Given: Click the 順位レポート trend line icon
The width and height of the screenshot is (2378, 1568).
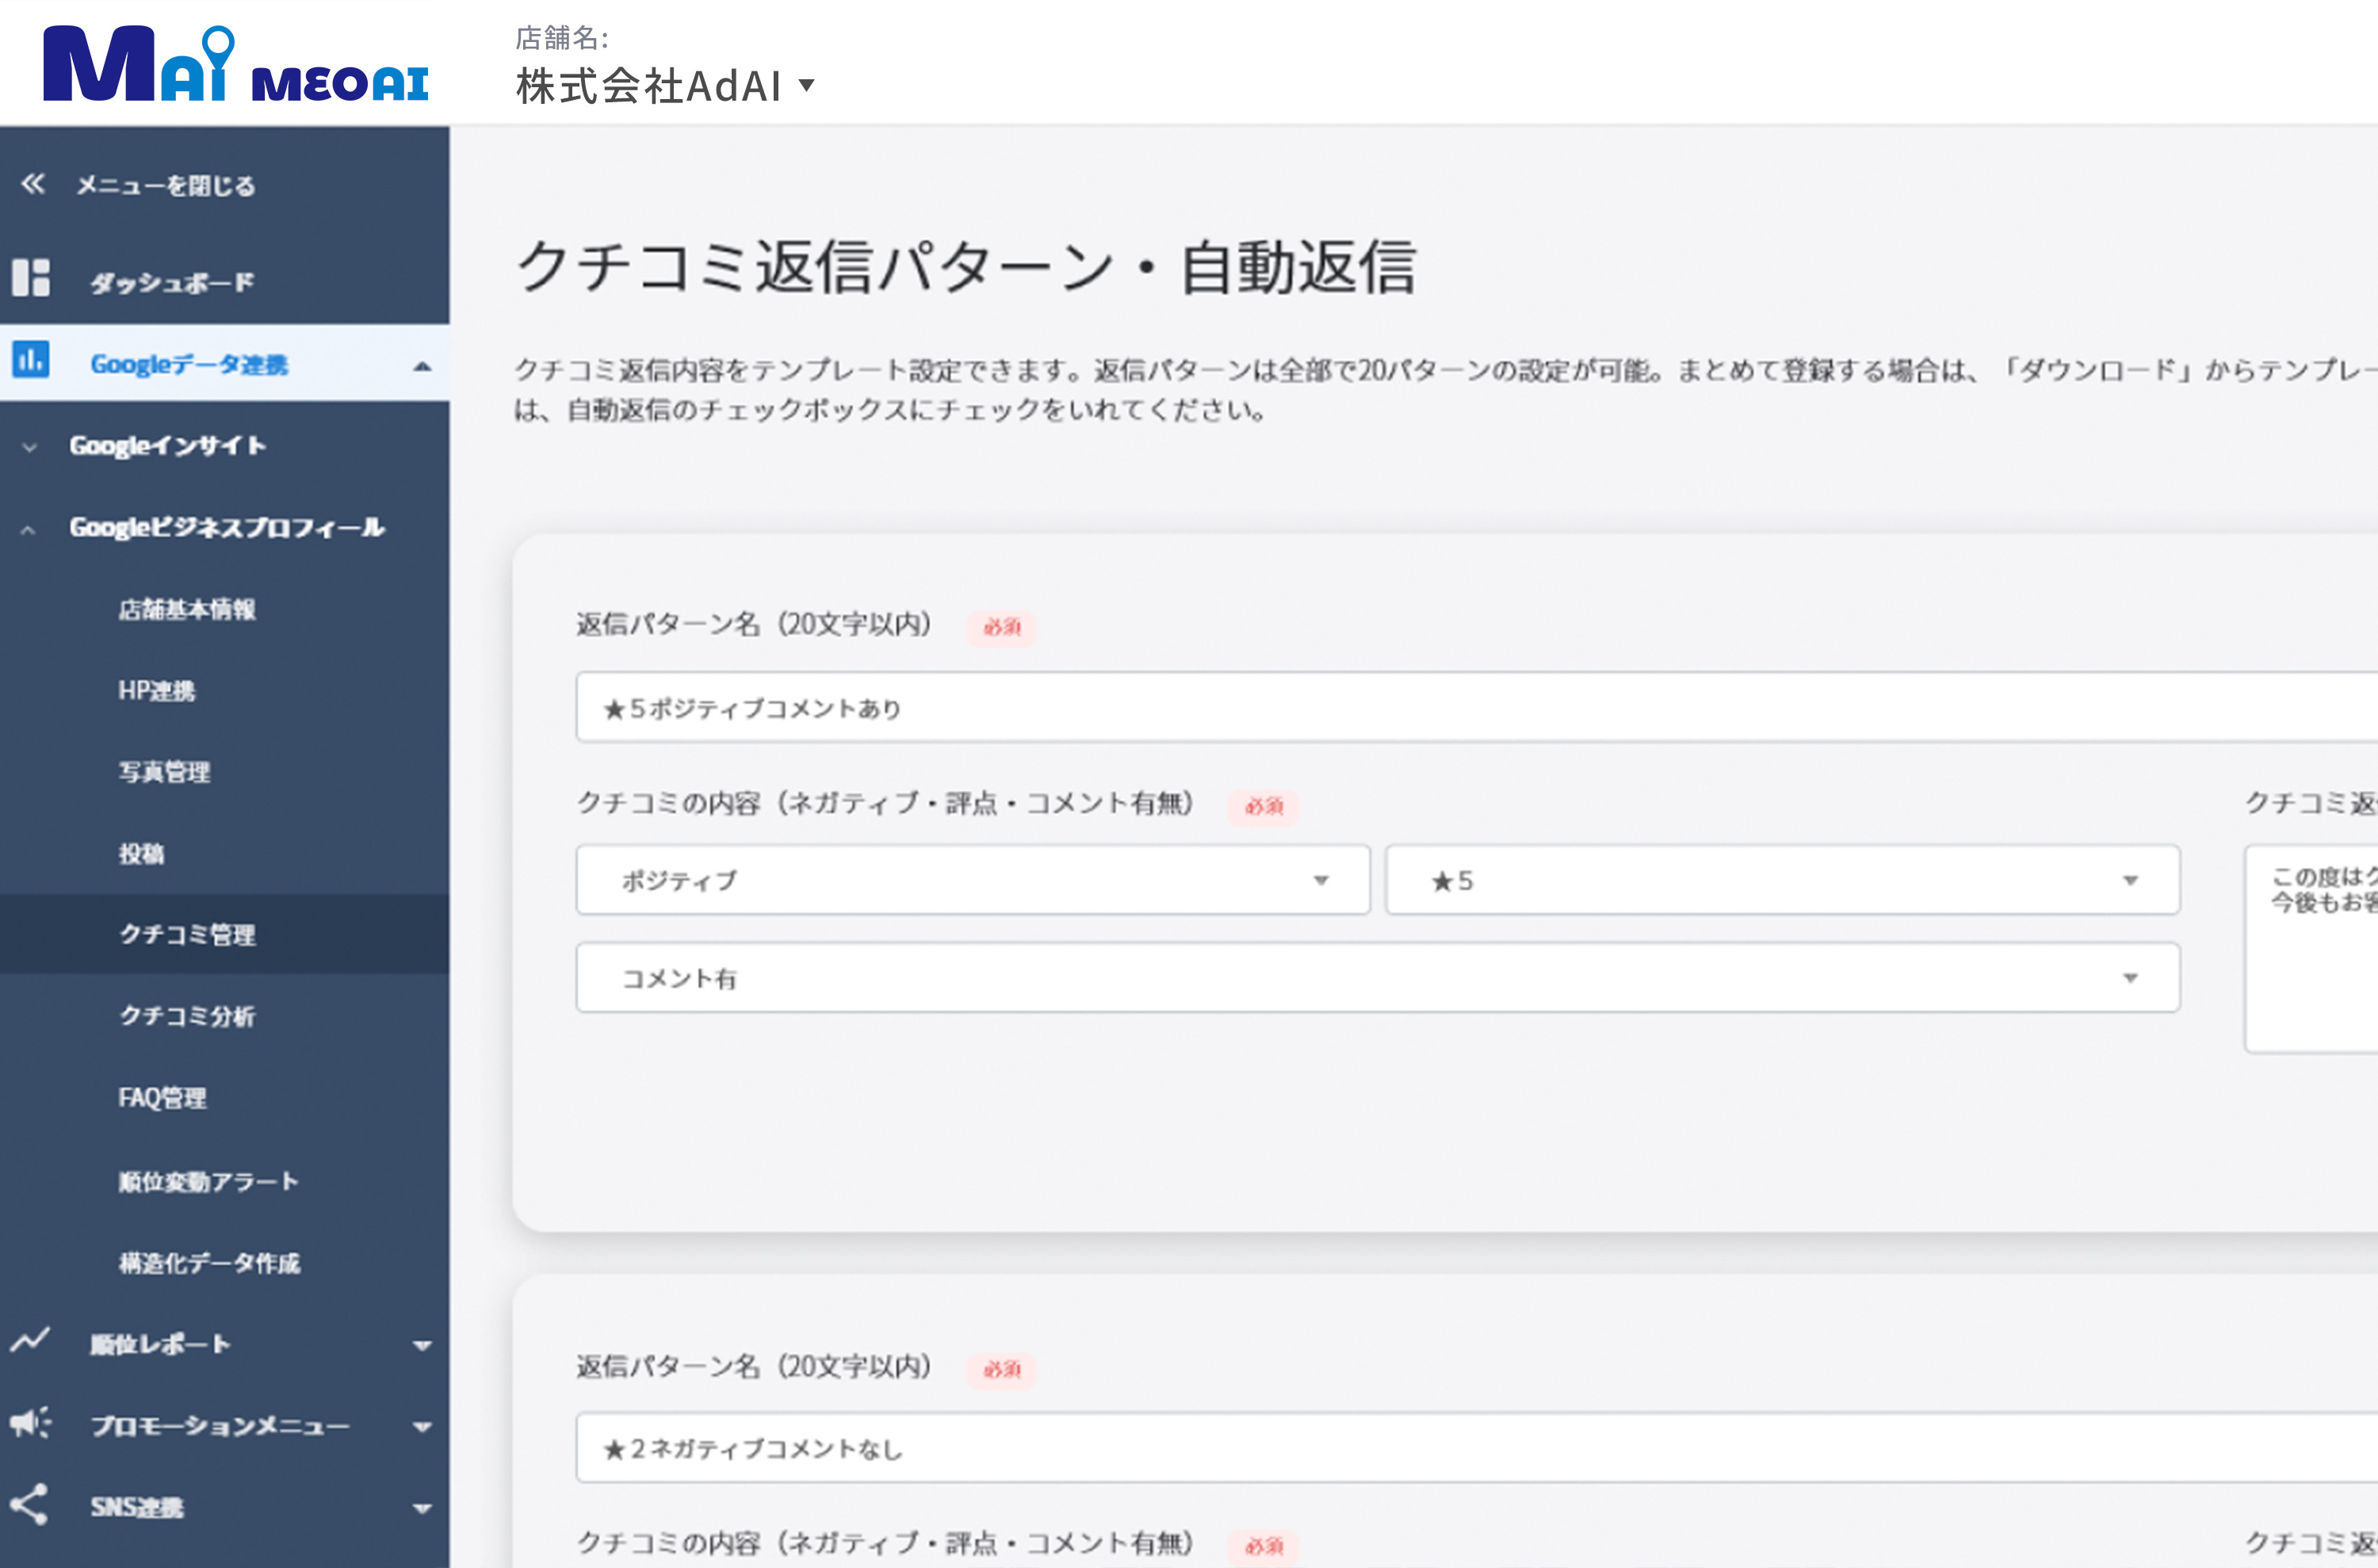Looking at the screenshot, I should (30, 1340).
